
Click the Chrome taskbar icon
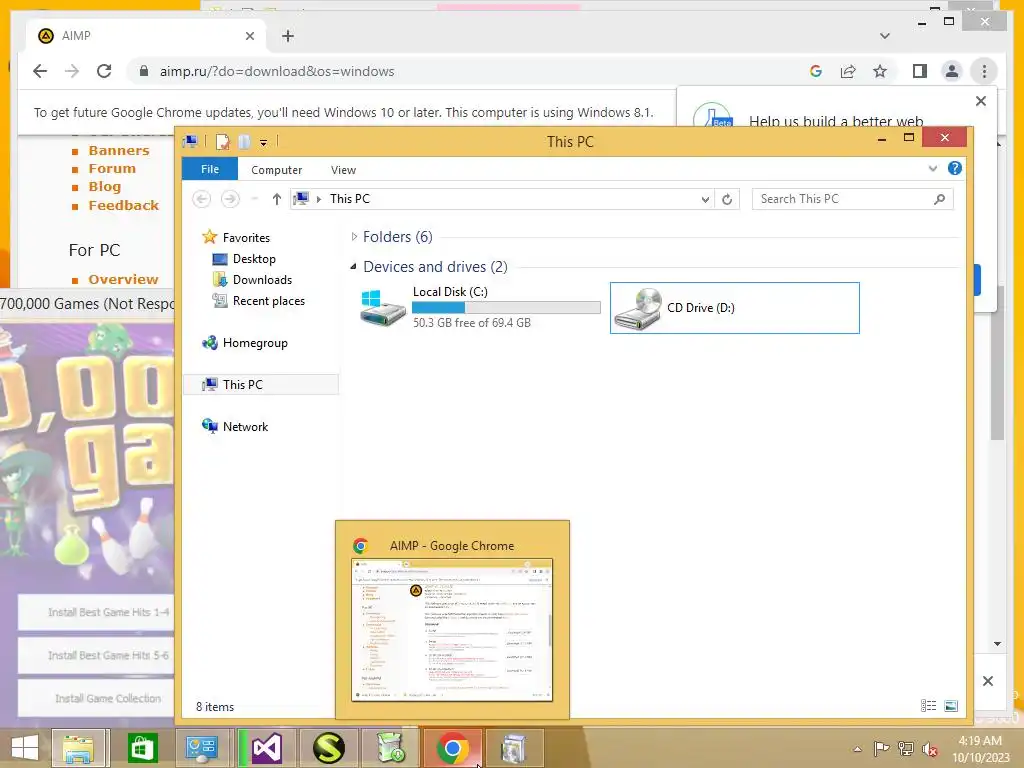[x=453, y=748]
